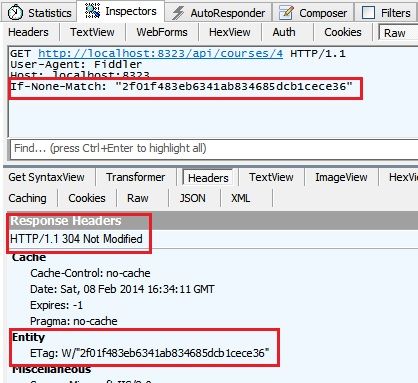Screen dimensions: 418x383
Task: Click the Entity group heading
Action: coord(28,337)
